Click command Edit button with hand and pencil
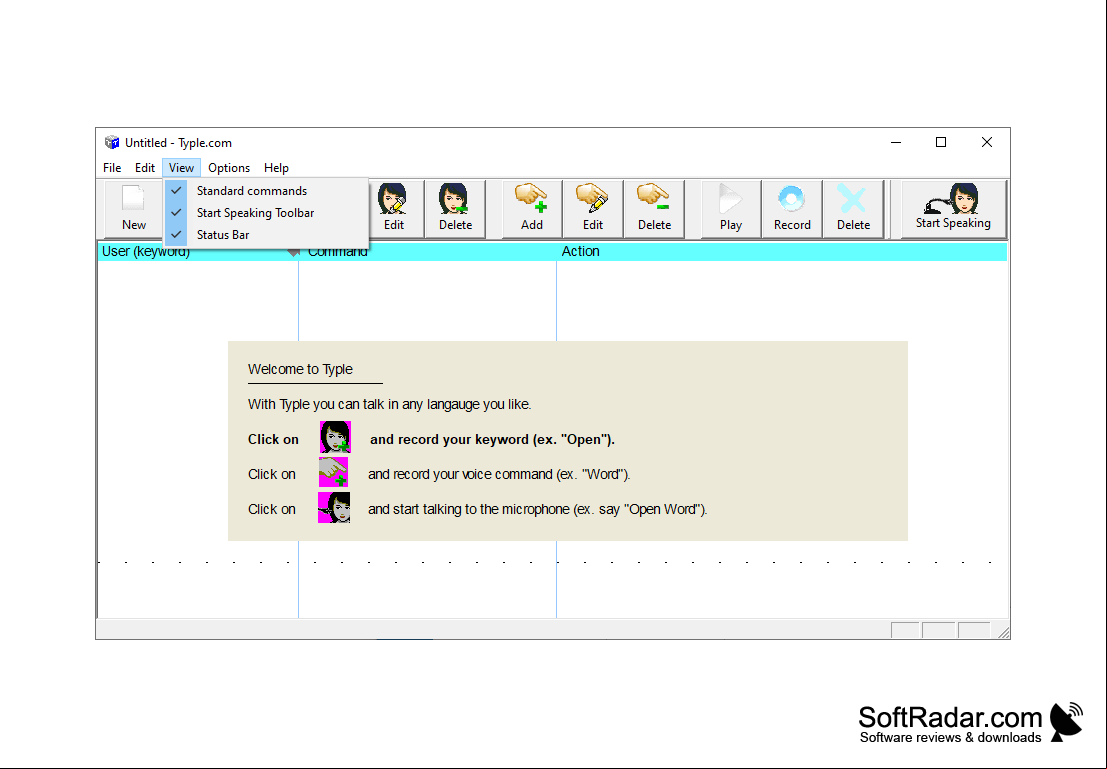The width and height of the screenshot is (1107, 769). click(x=593, y=208)
